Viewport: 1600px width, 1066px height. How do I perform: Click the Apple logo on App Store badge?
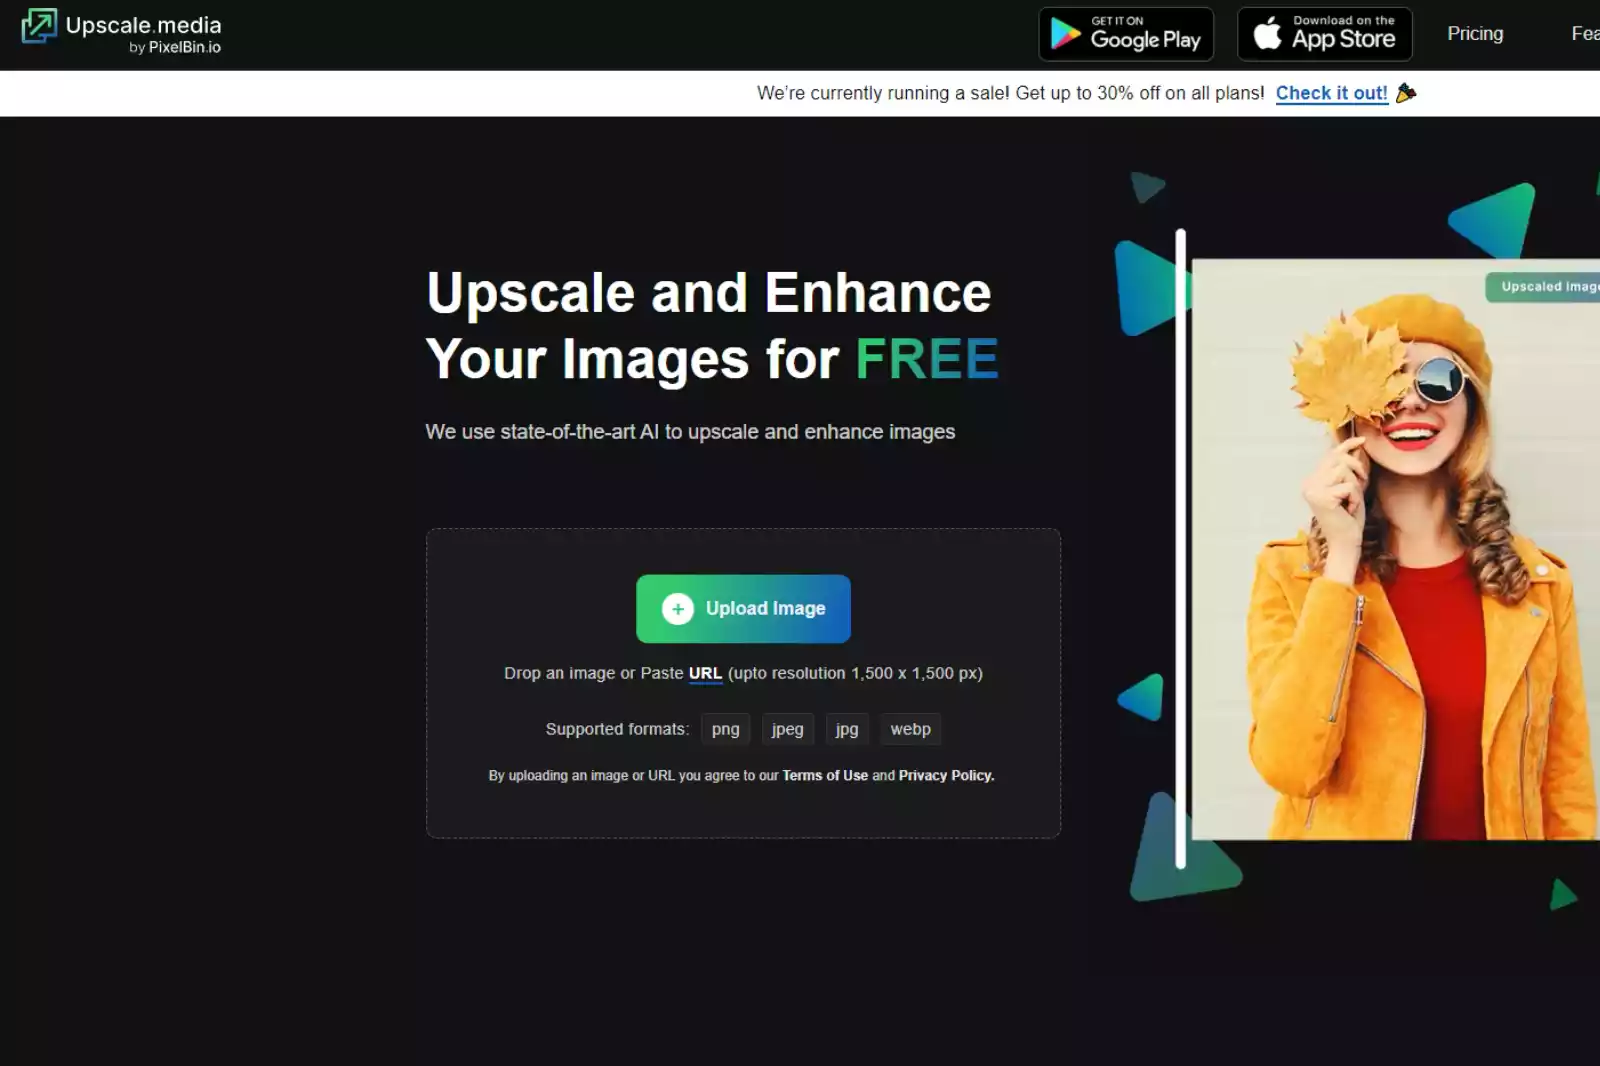tap(1267, 33)
